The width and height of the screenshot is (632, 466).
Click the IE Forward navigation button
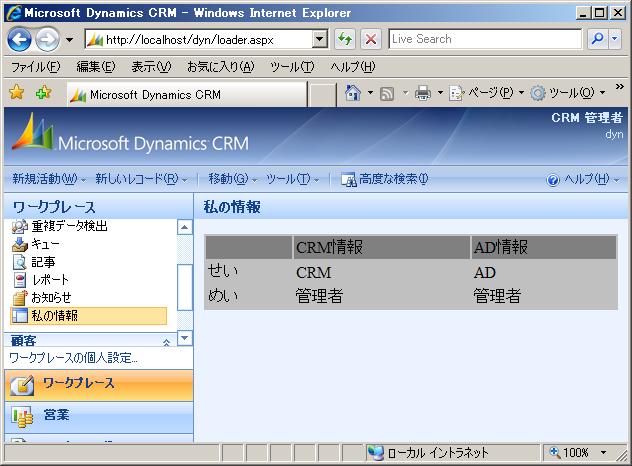coord(47,40)
